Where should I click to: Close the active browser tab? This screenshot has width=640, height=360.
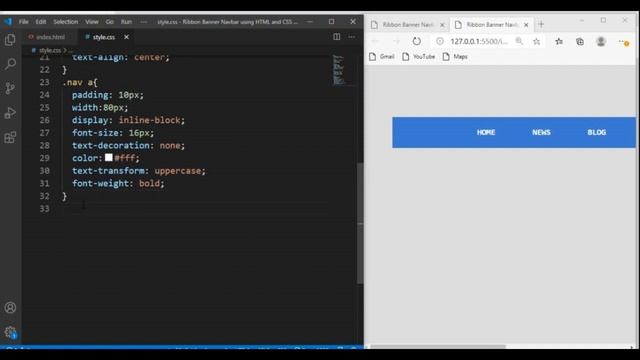526,25
